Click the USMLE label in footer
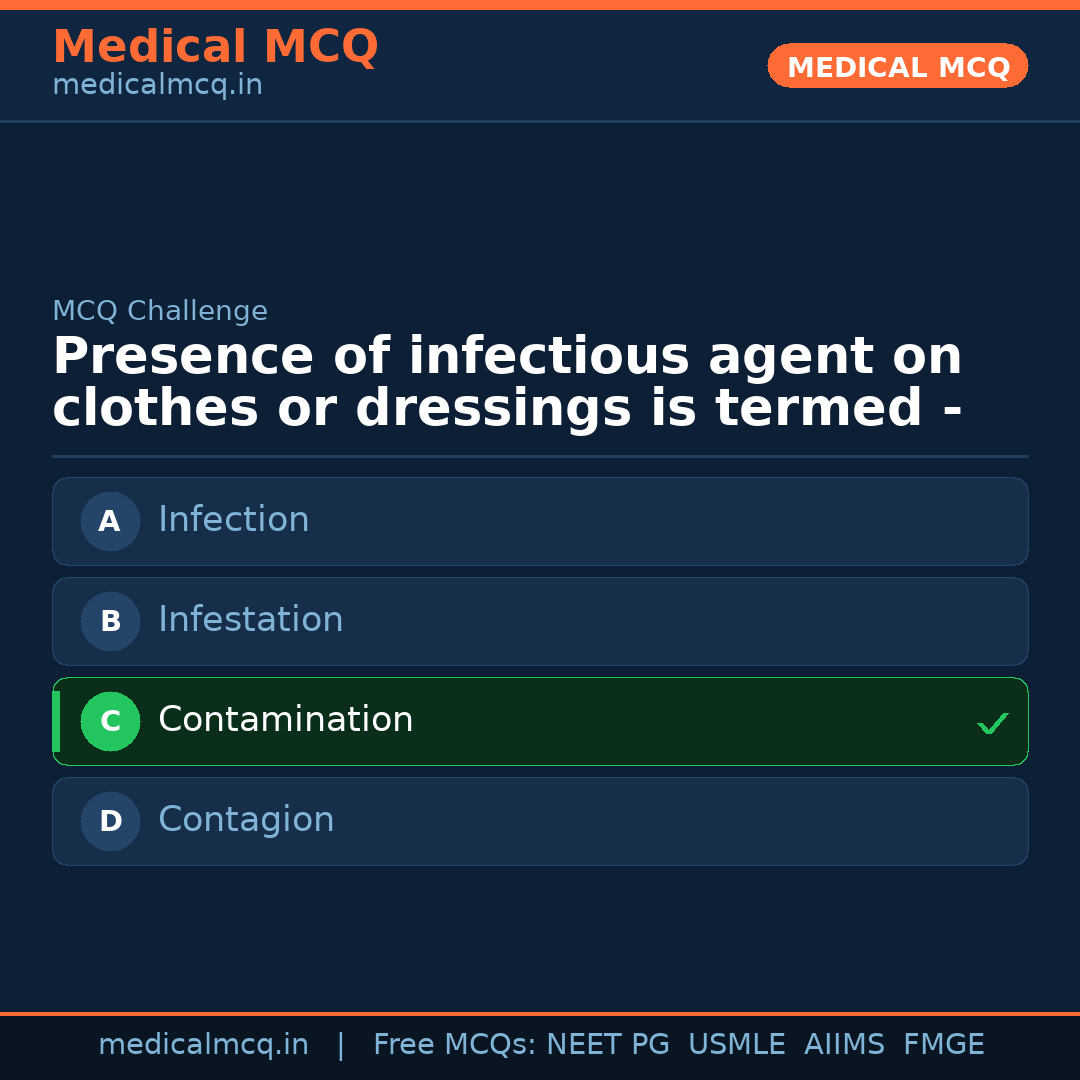This screenshot has width=1080, height=1080. (736, 1045)
